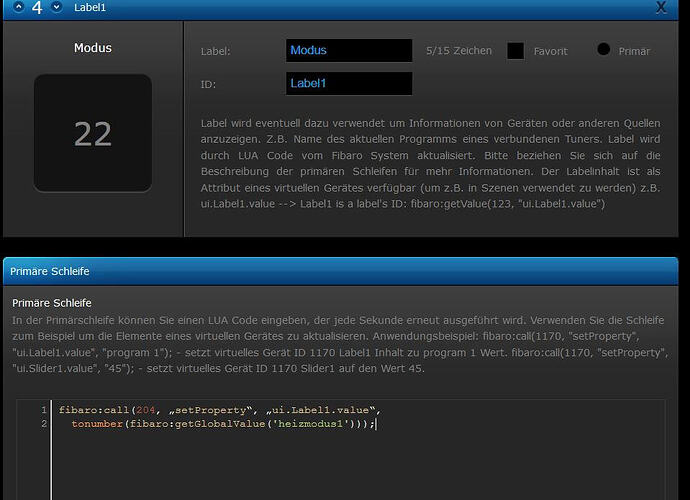Click the empty area below the code
Viewport: 690px width, 500px height.
point(350,465)
